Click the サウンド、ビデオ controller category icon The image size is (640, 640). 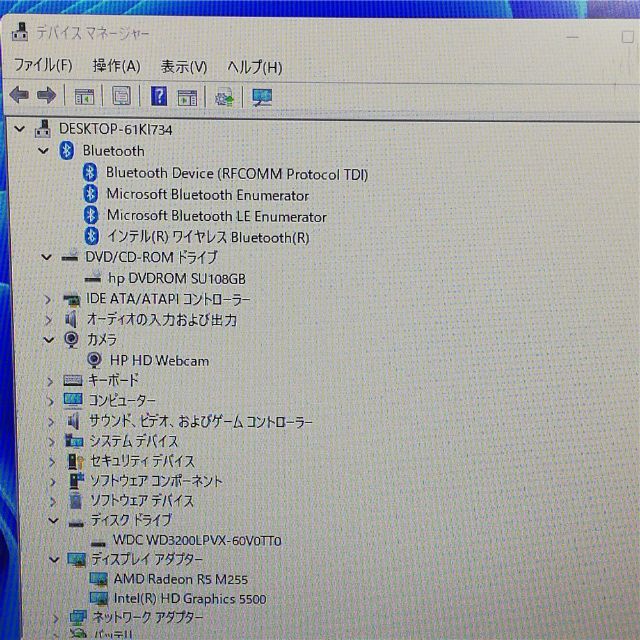(73, 421)
